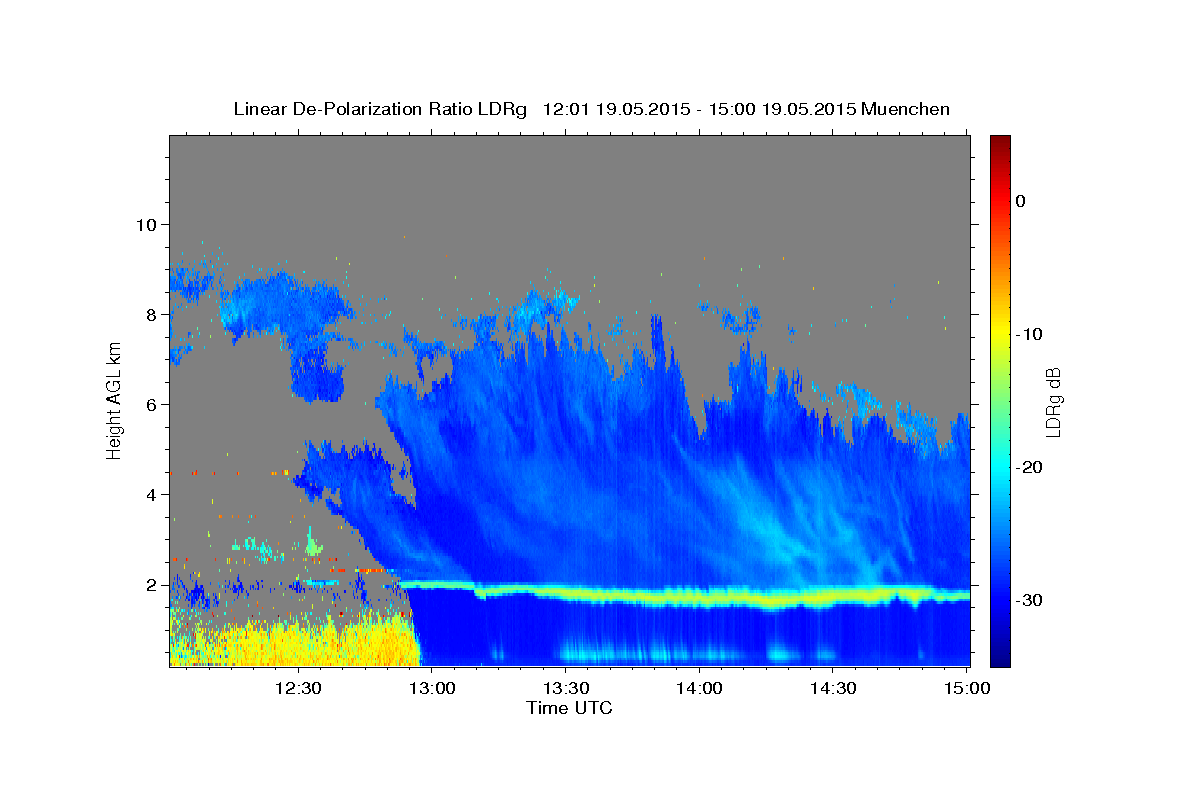Click the 13:30 time tick label
The image size is (1200, 800).
[565, 688]
